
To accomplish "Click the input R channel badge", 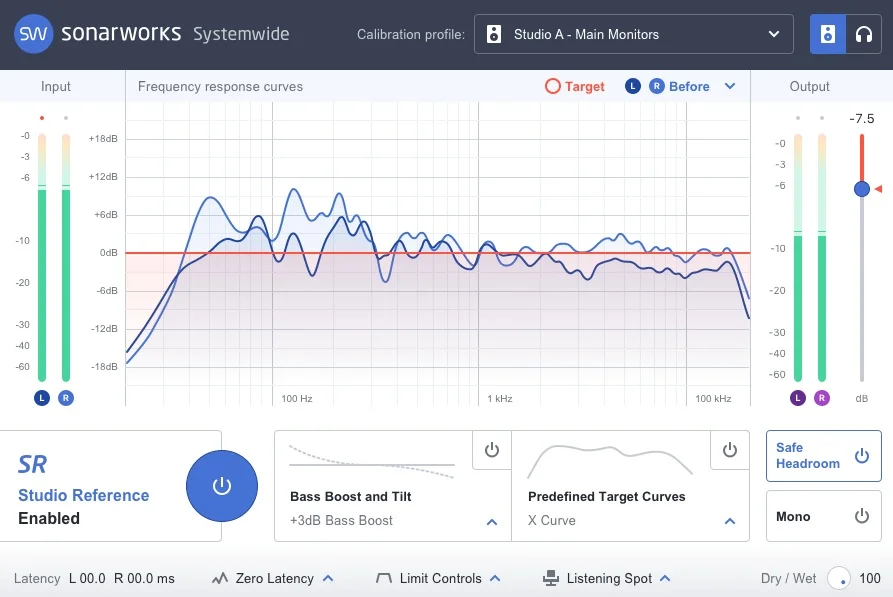I will pyautogui.click(x=66, y=398).
